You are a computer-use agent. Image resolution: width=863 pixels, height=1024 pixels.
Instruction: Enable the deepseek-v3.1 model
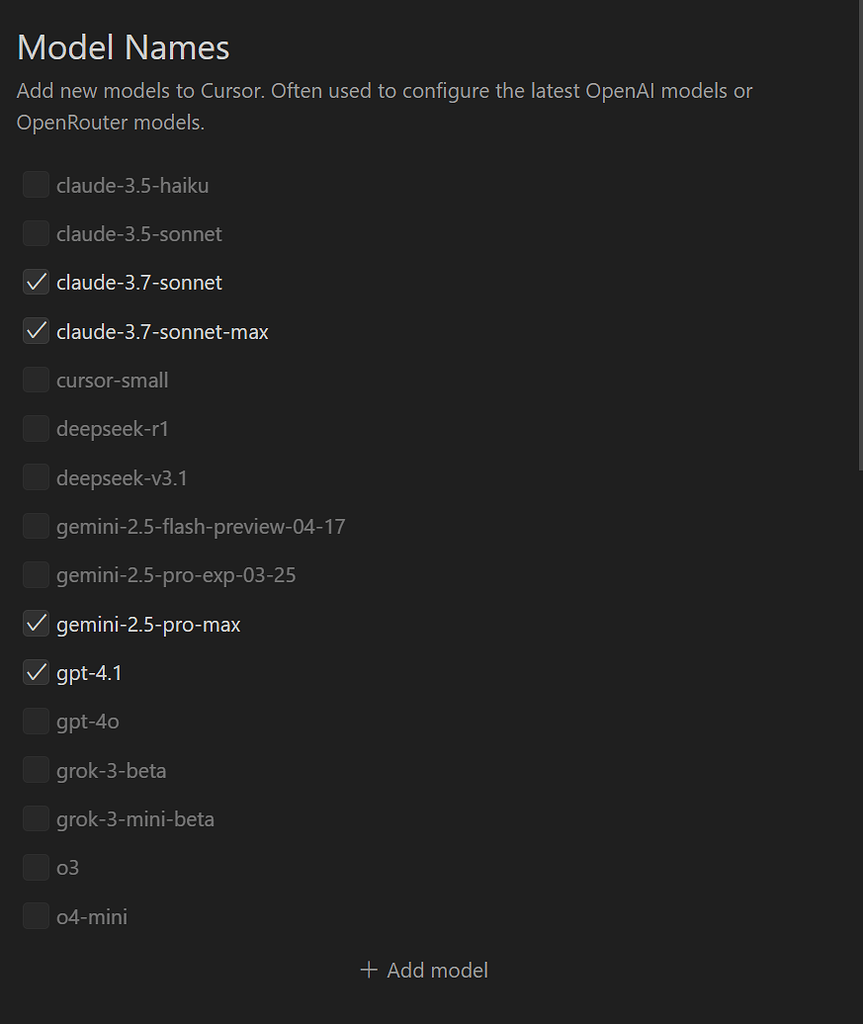tap(36, 477)
